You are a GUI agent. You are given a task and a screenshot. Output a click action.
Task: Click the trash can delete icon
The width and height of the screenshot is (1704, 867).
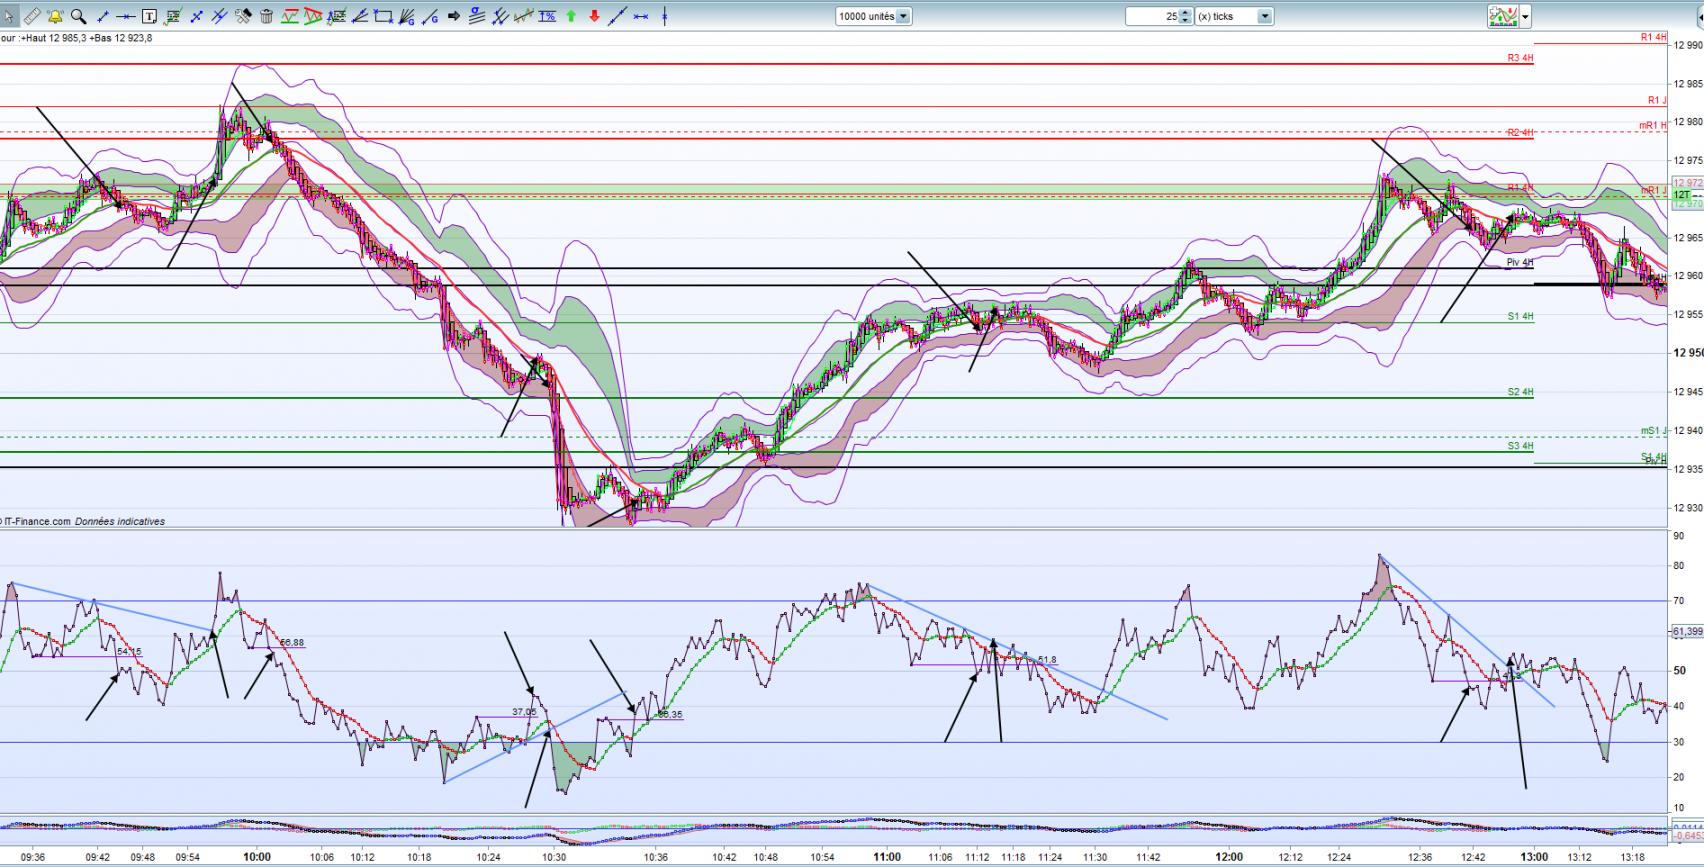pos(267,16)
